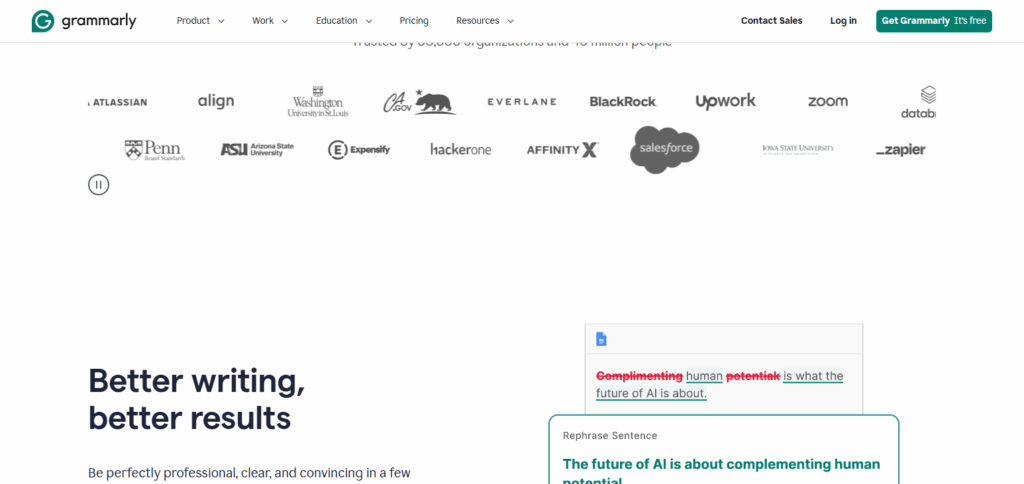Viewport: 1024px width, 484px height.
Task: Click the HackerOne logo
Action: coord(460,150)
